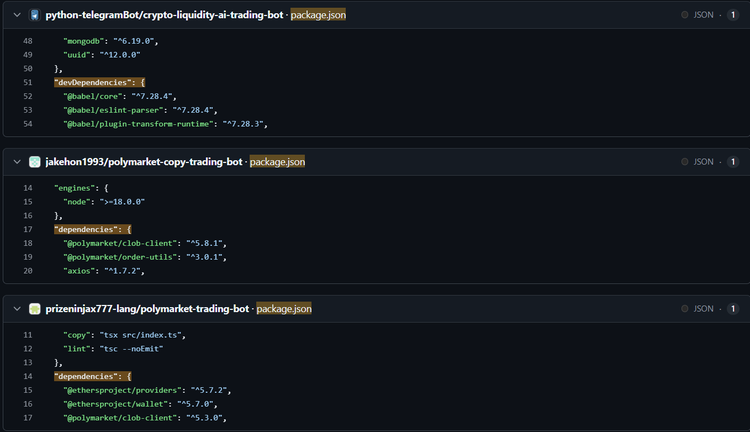The image size is (750, 432).
Task: Open package.json in polymarket-copy-trading-bot
Action: pyautogui.click(x=277, y=162)
